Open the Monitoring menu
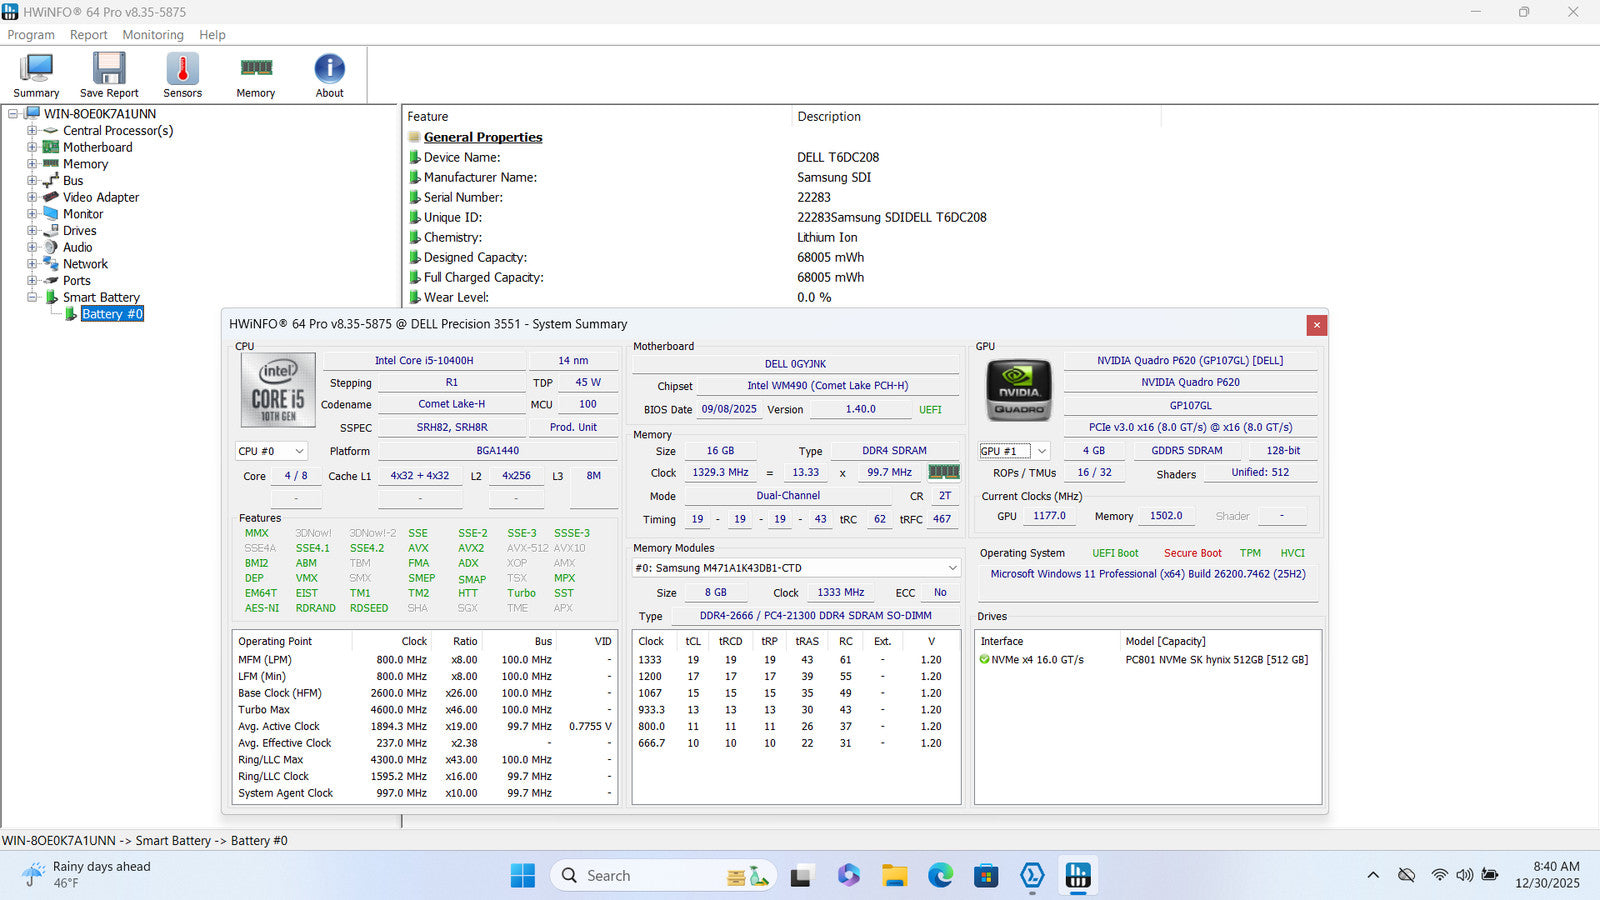This screenshot has width=1600, height=900. click(x=153, y=35)
